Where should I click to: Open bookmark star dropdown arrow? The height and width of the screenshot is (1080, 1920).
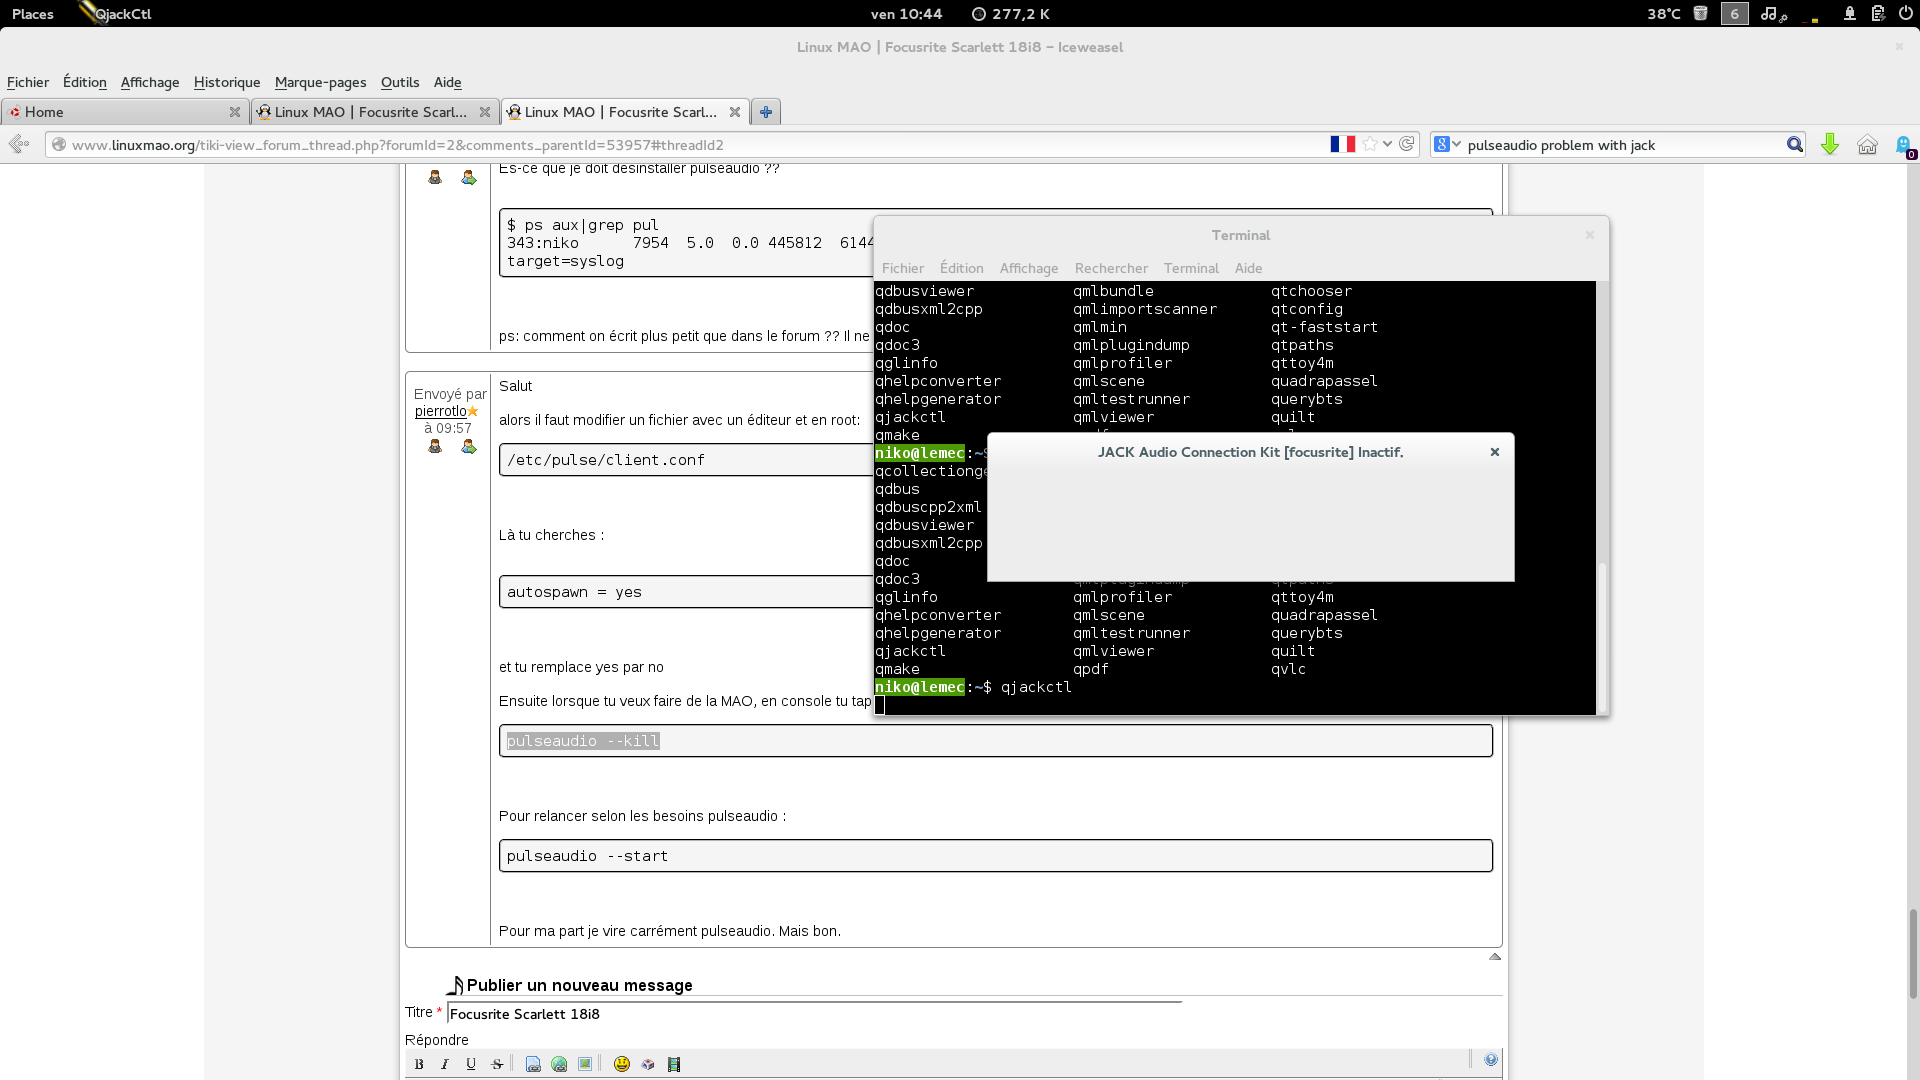pos(1388,144)
